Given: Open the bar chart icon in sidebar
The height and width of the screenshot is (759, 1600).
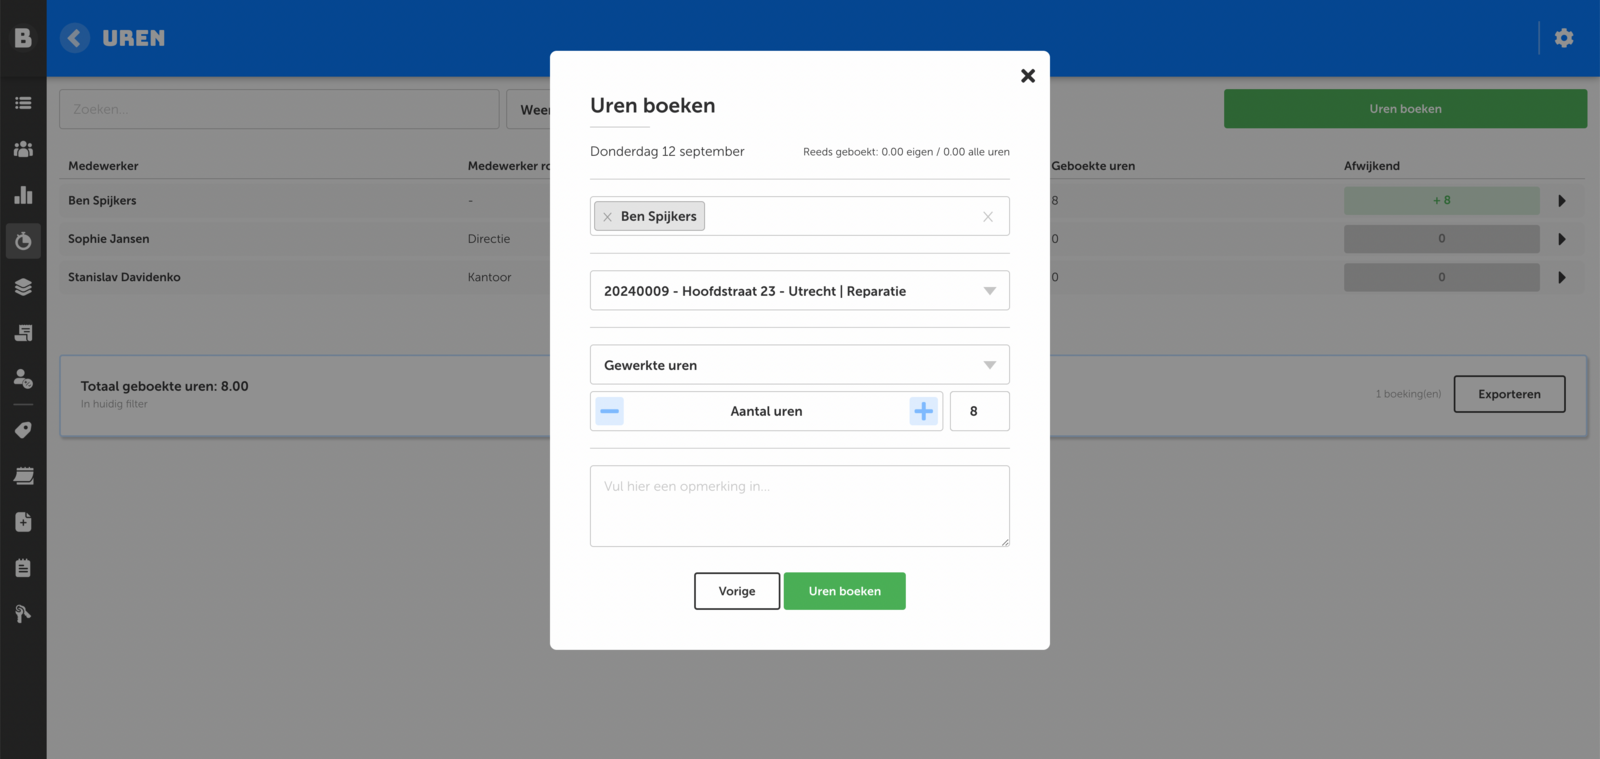Looking at the screenshot, I should point(23,195).
